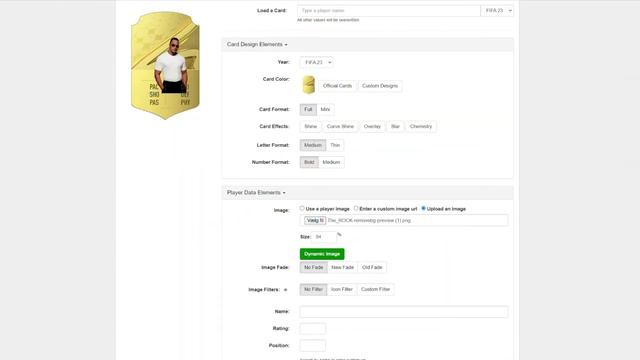Click the image Size input field
Image resolution: width=640 pixels, height=360 pixels.
324,237
